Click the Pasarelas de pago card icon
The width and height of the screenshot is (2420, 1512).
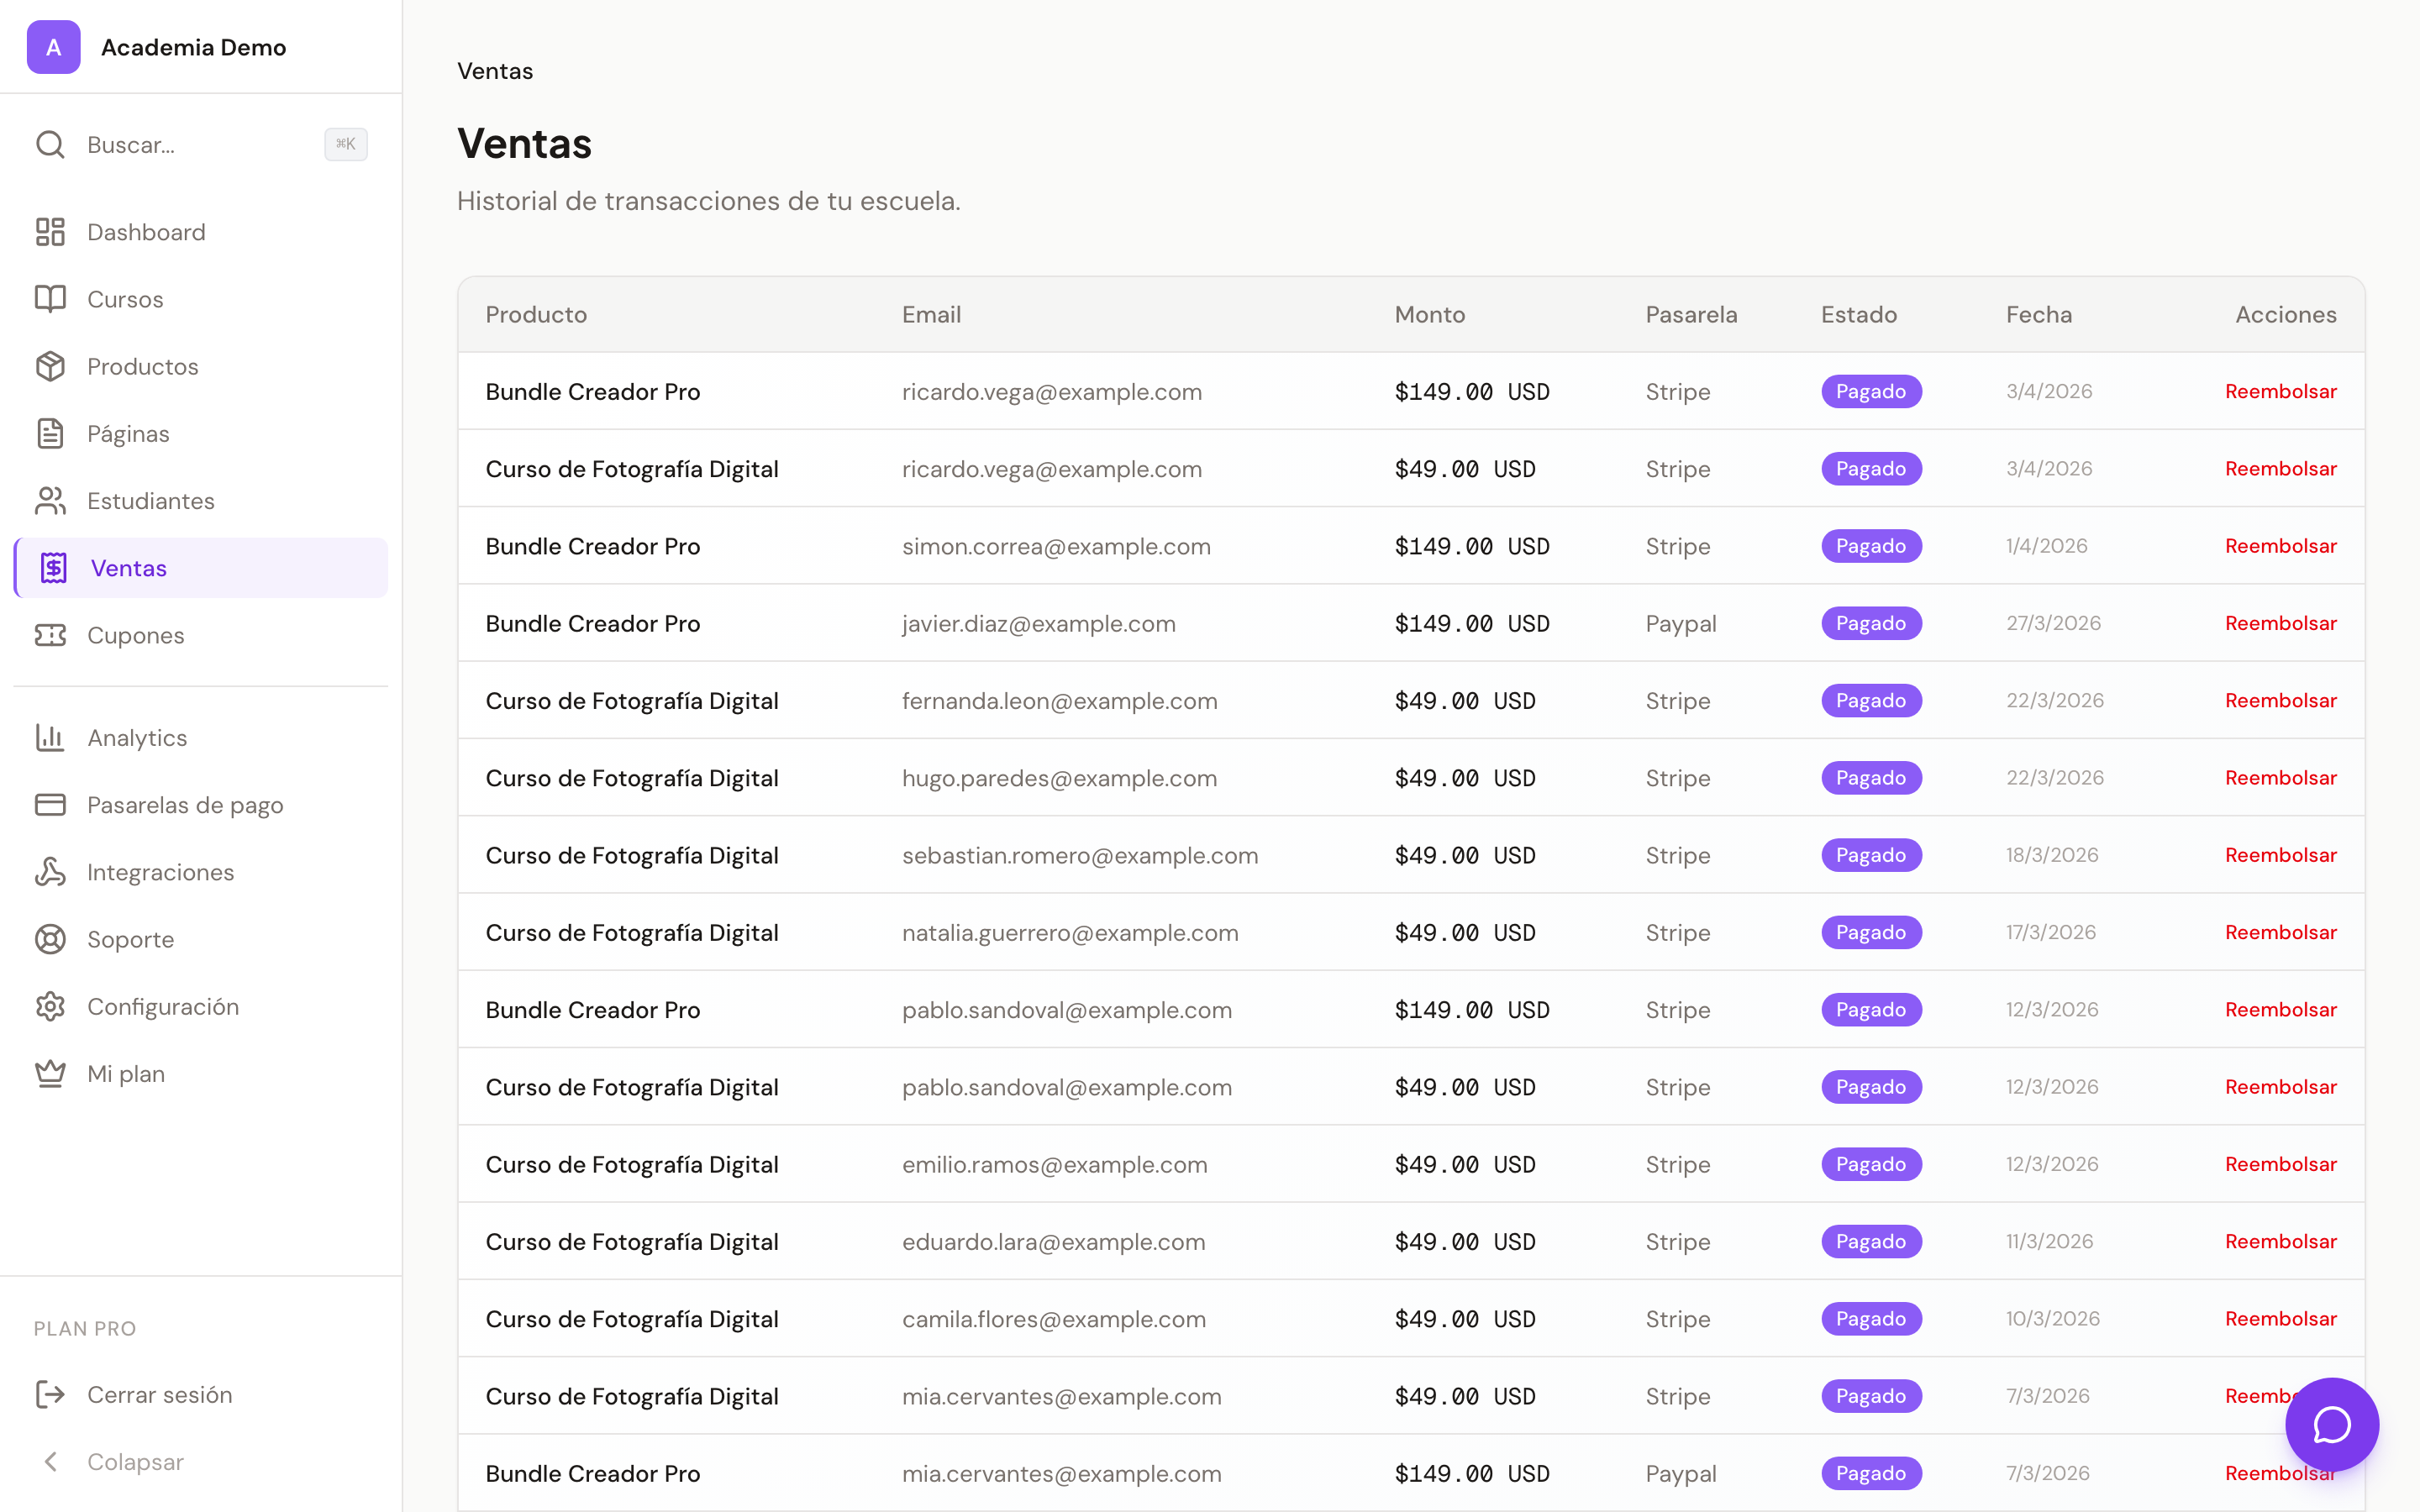coord(52,804)
